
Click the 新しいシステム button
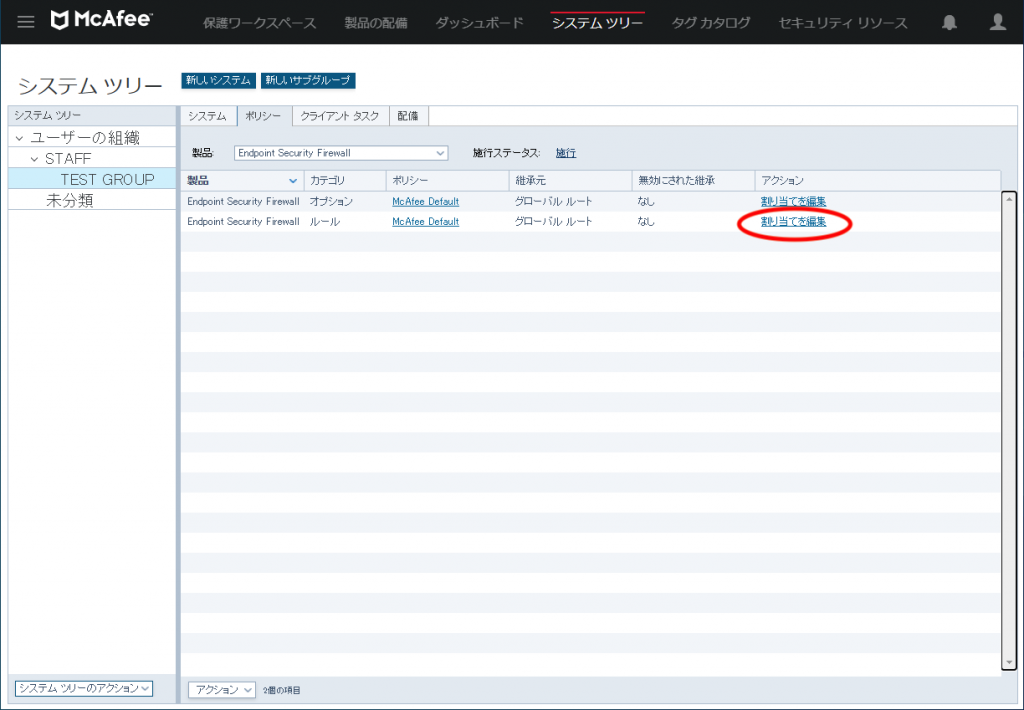tap(218, 80)
